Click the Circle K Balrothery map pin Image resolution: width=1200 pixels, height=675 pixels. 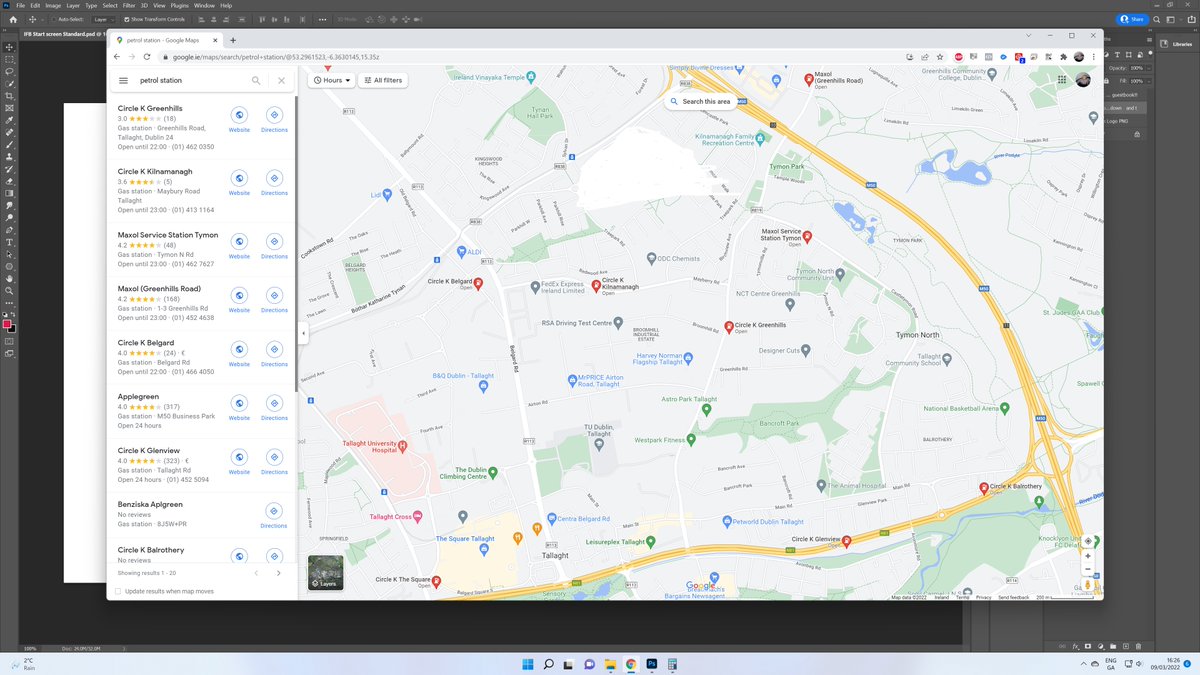point(984,487)
